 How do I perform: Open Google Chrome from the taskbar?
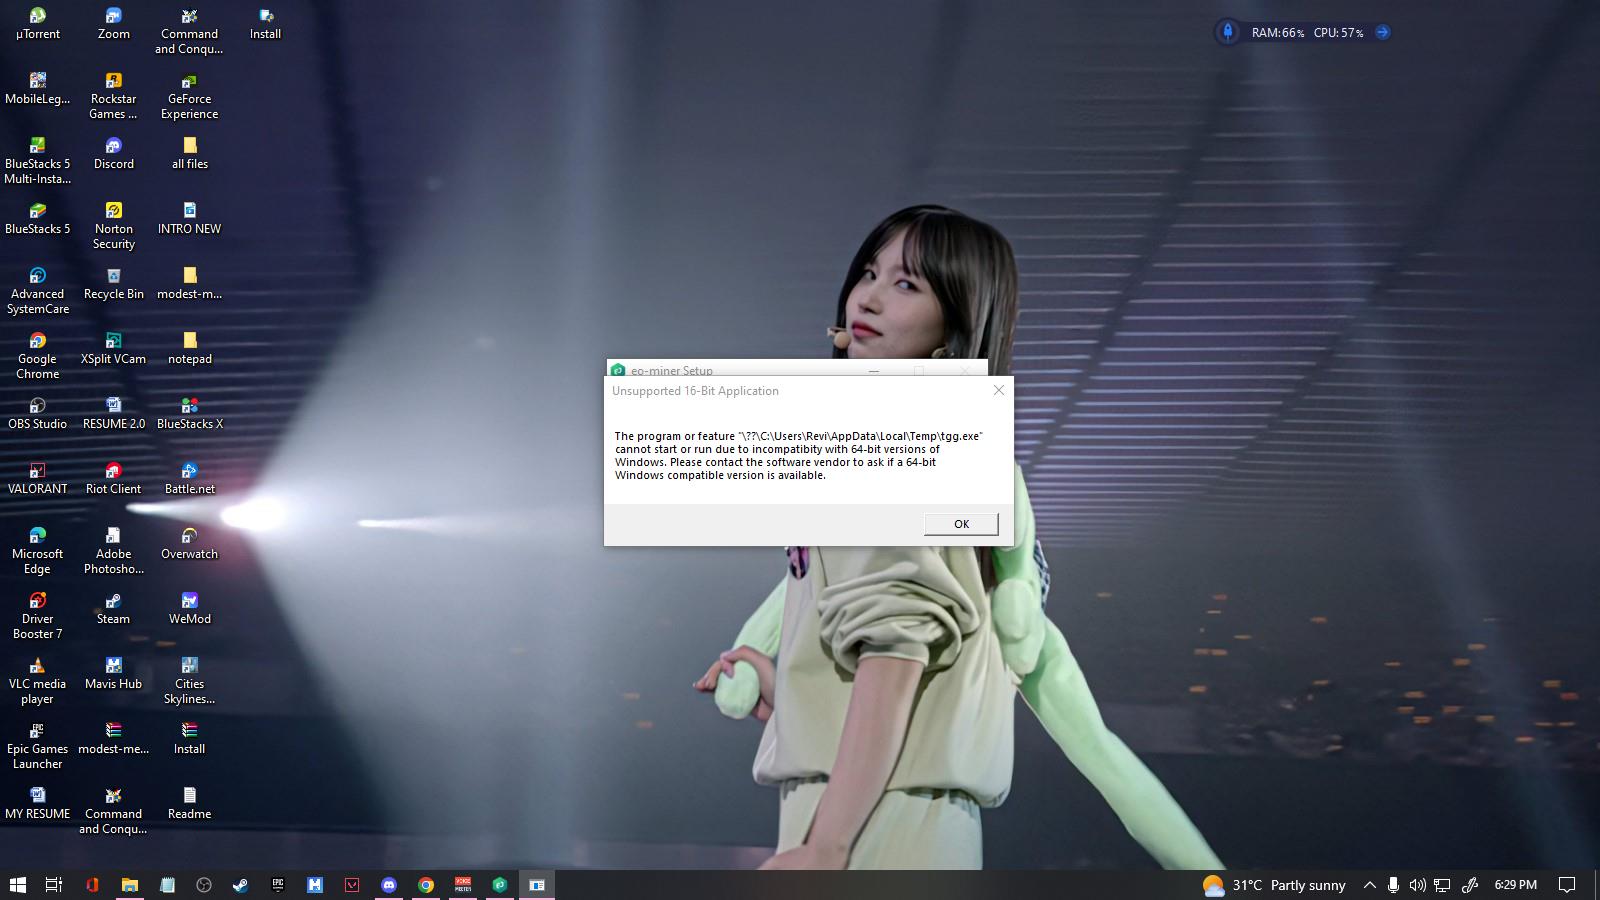(x=426, y=885)
